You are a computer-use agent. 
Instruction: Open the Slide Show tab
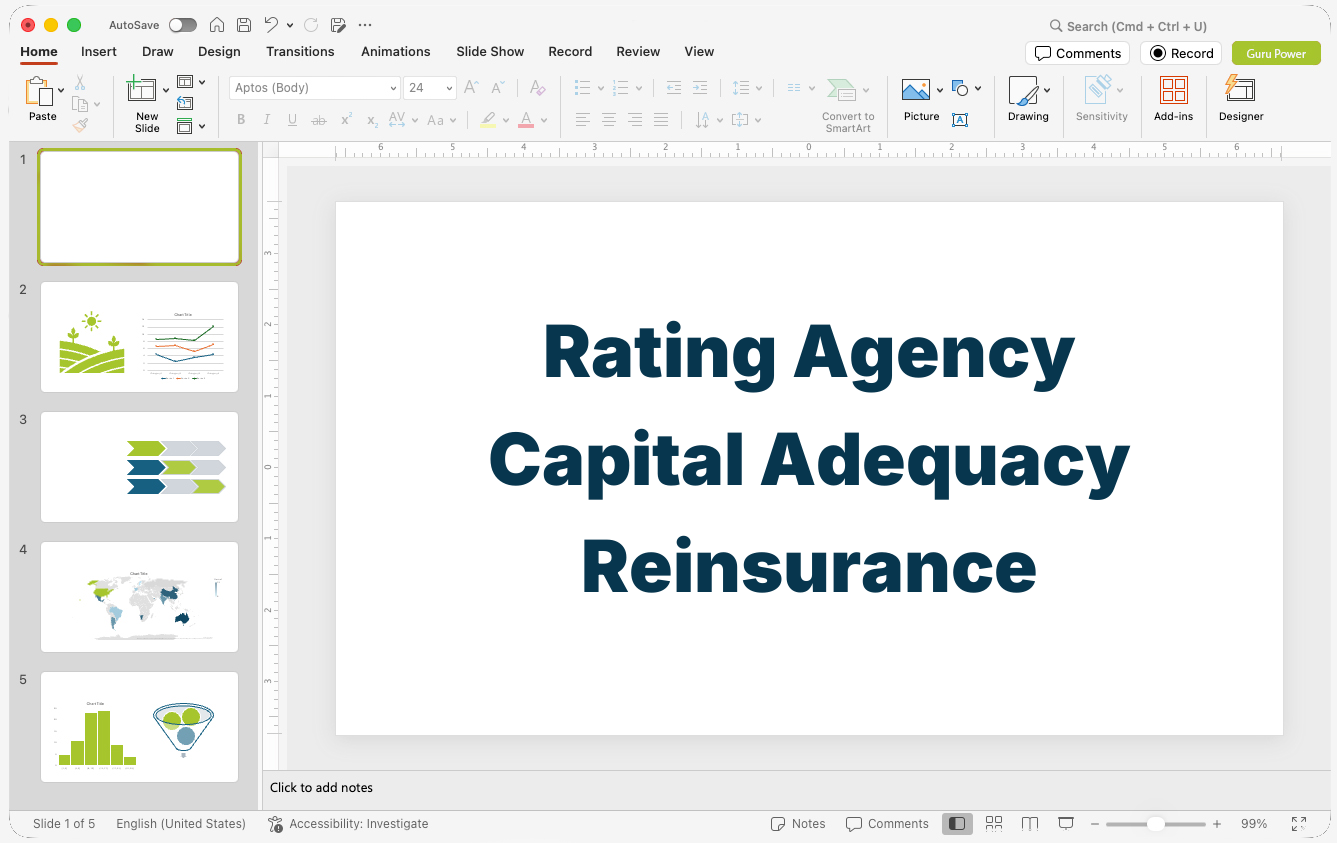pos(490,51)
